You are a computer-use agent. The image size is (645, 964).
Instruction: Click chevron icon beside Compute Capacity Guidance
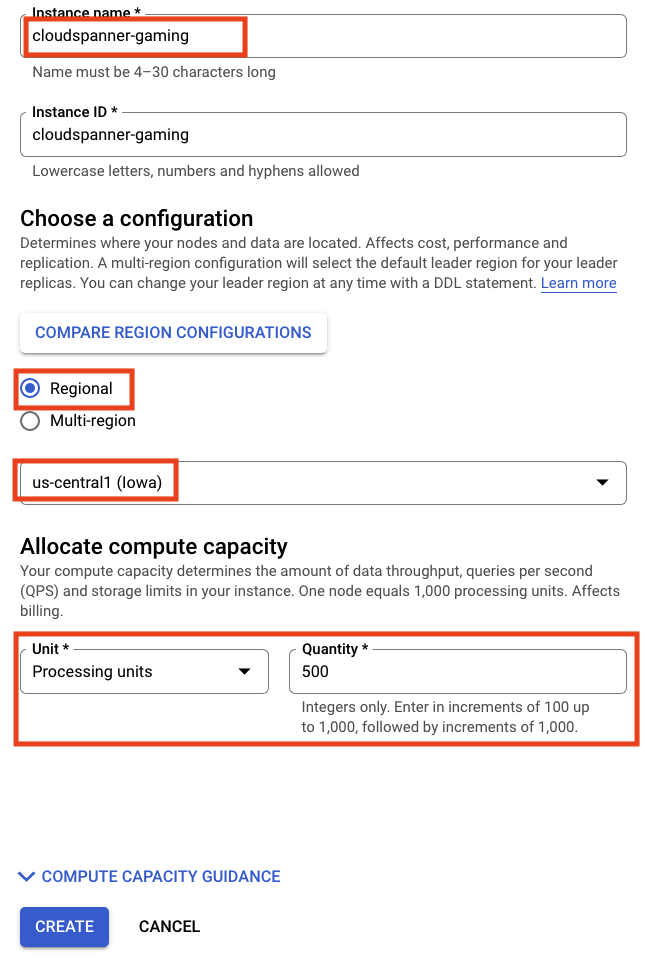(x=27, y=877)
